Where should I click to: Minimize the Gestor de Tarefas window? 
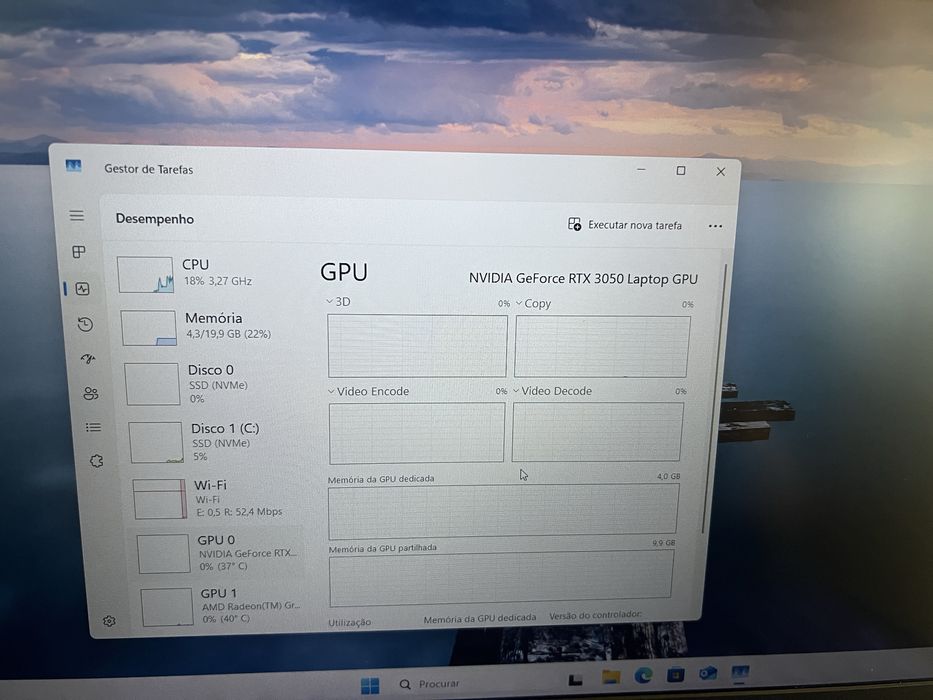641,170
